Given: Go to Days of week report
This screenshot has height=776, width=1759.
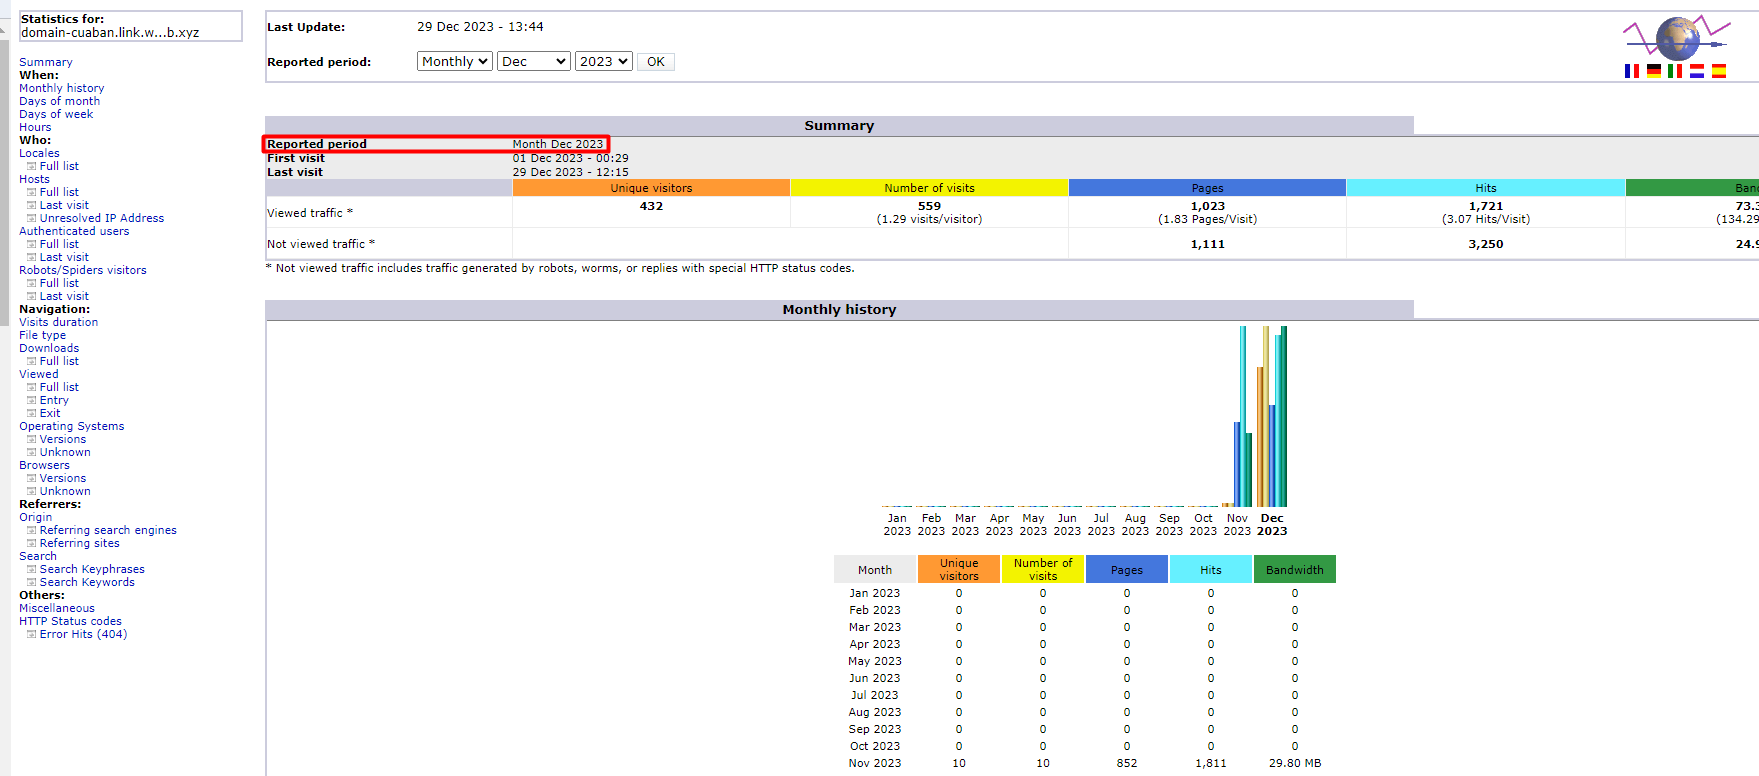Looking at the screenshot, I should (56, 114).
